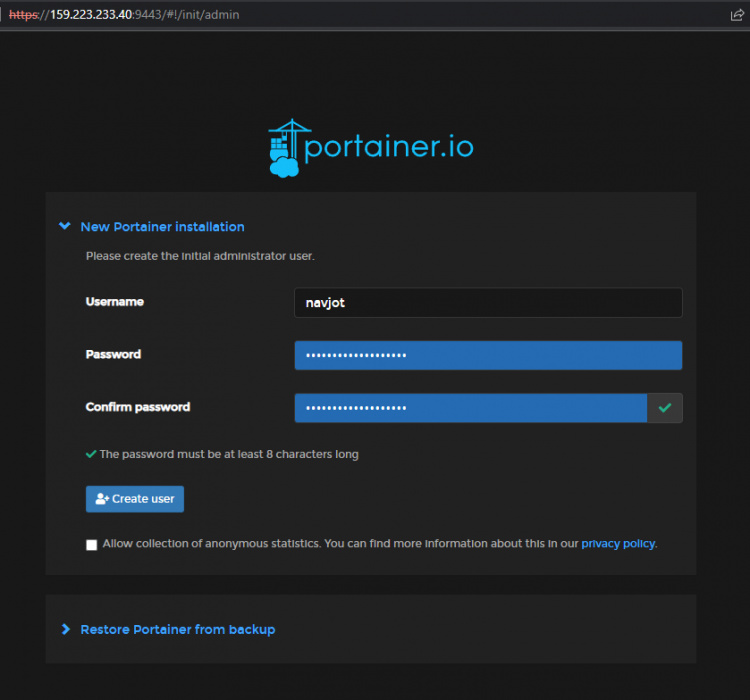Expand the Restore Portainer from backup chevron
The image size is (750, 700).
point(66,630)
